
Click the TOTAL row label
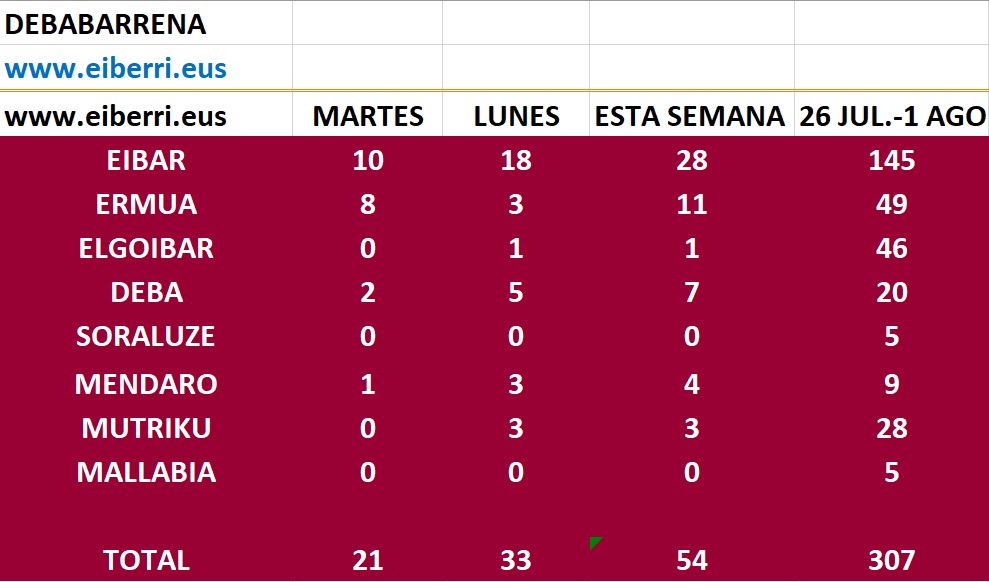[x=146, y=561]
